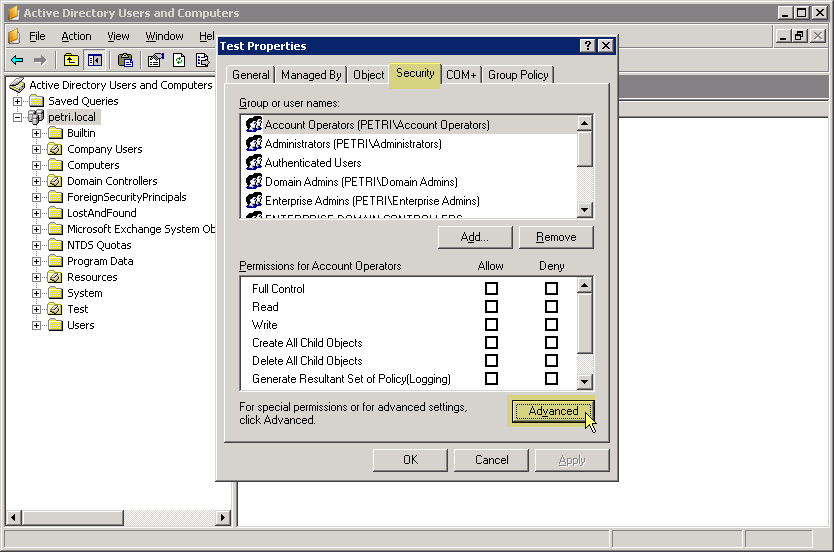Open the File menu
This screenshot has width=834, height=552.
coord(37,36)
